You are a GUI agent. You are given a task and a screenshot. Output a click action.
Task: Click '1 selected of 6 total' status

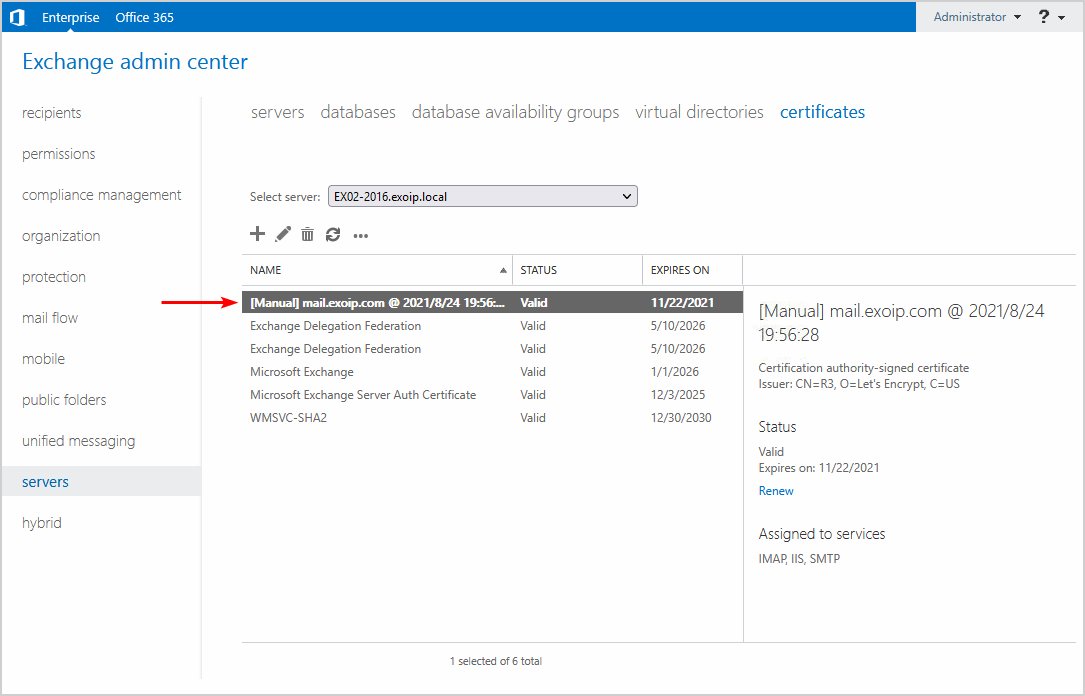[x=495, y=661]
